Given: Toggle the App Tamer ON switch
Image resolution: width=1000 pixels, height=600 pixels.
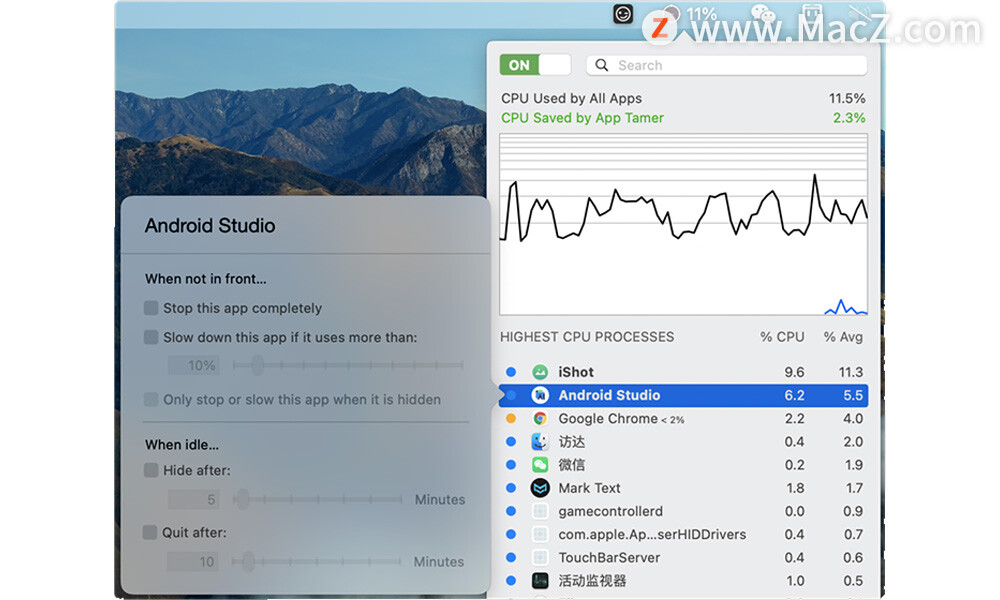Looking at the screenshot, I should click(x=535, y=65).
